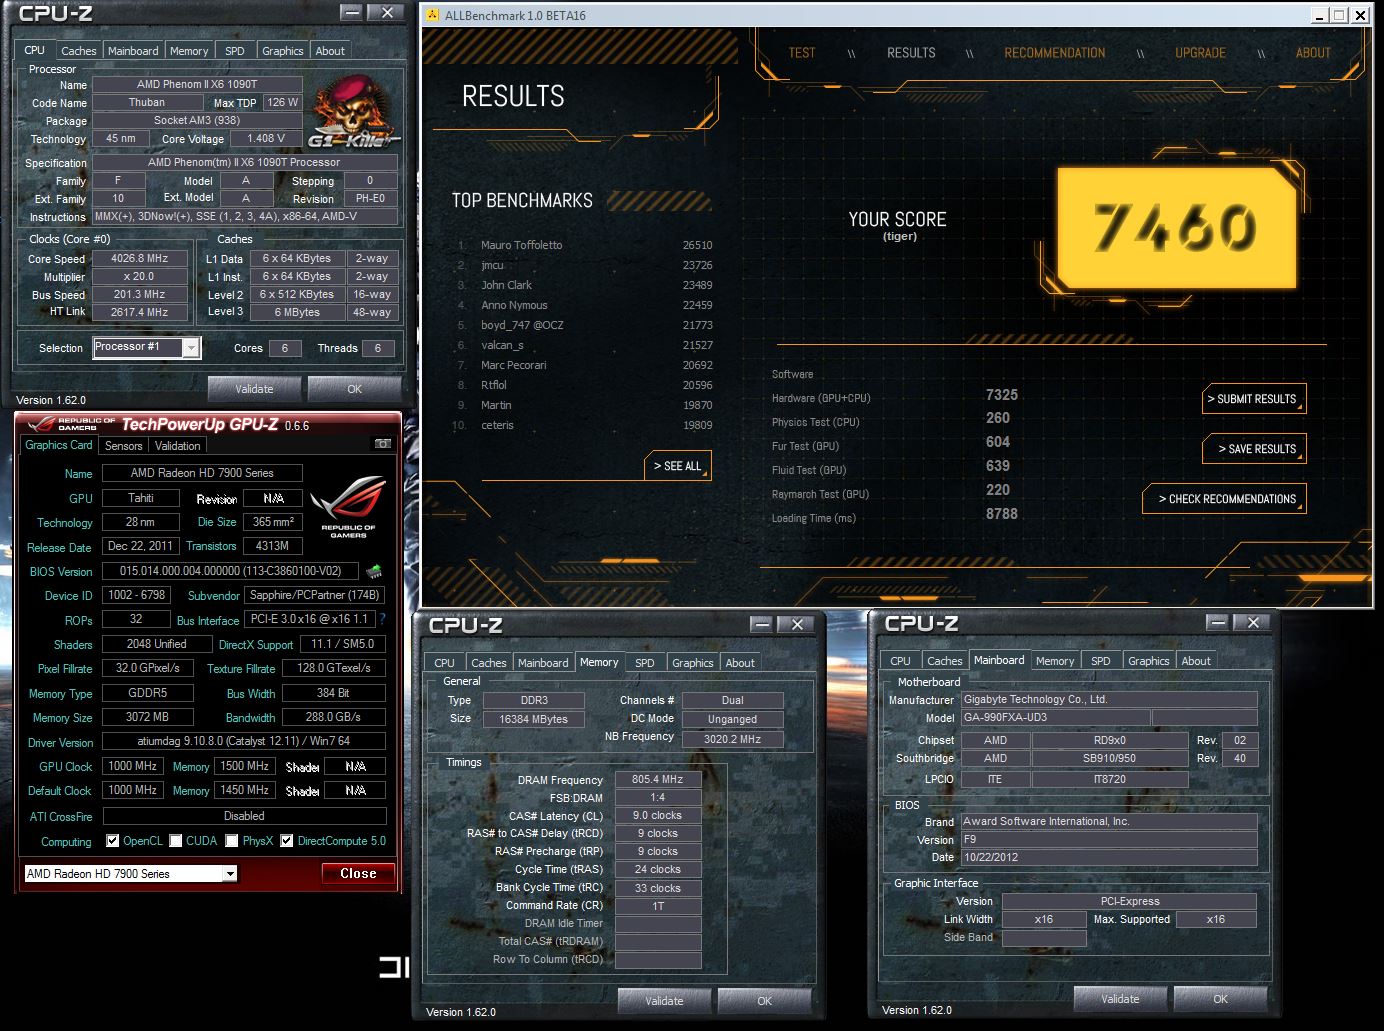Screen dimensions: 1384x1031
Task: Click the ATI CrossFire Disabled field
Action: (x=244, y=816)
